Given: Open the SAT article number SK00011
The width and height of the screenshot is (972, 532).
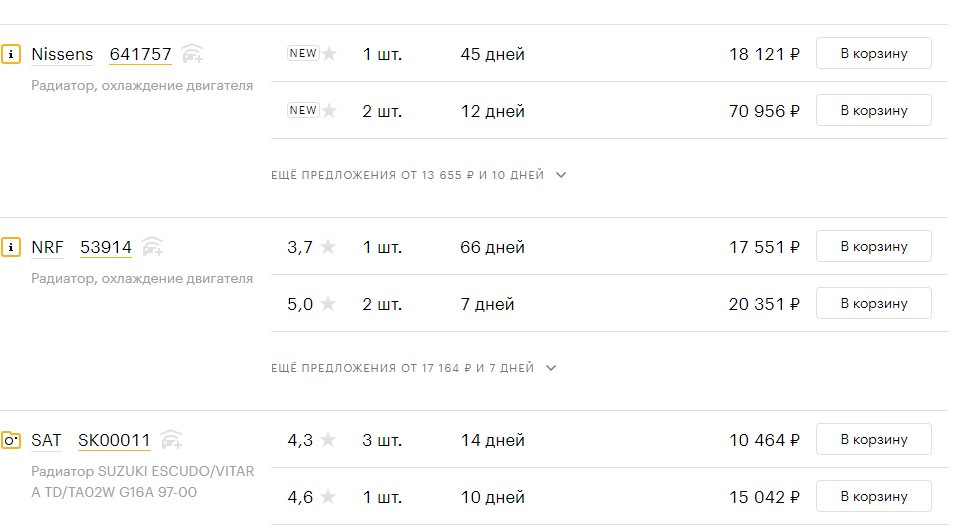Looking at the screenshot, I should point(114,440).
